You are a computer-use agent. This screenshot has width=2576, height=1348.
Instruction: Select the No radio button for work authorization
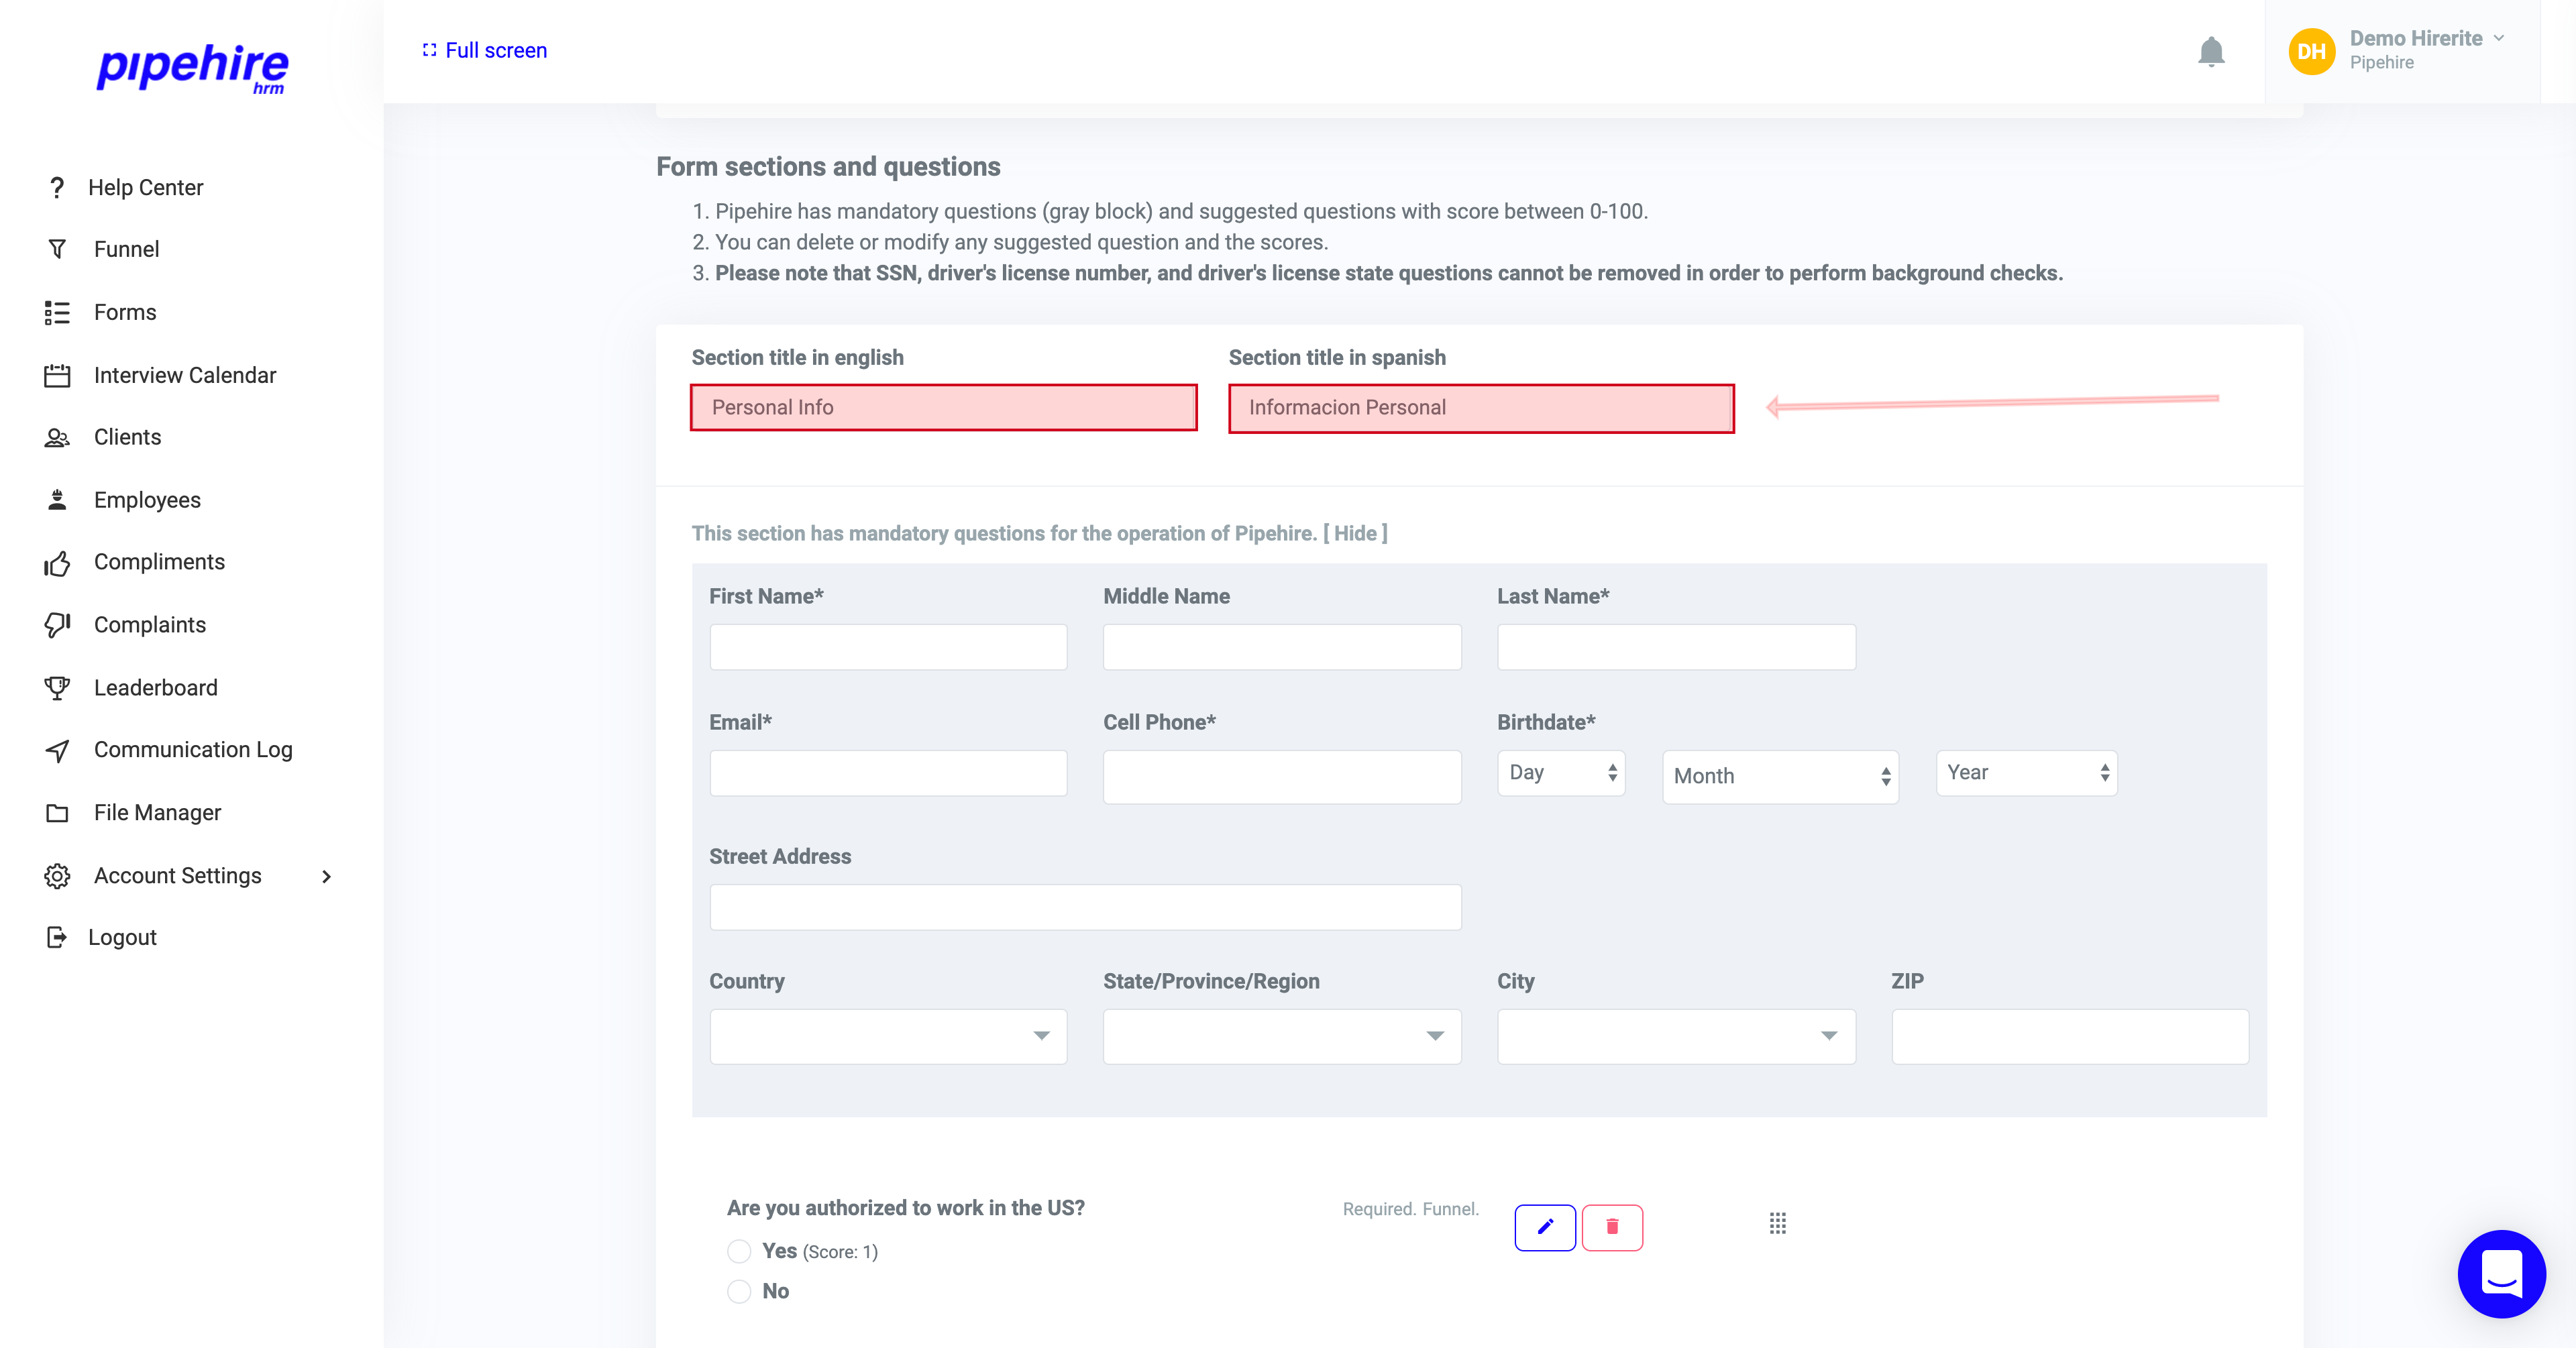point(739,1291)
